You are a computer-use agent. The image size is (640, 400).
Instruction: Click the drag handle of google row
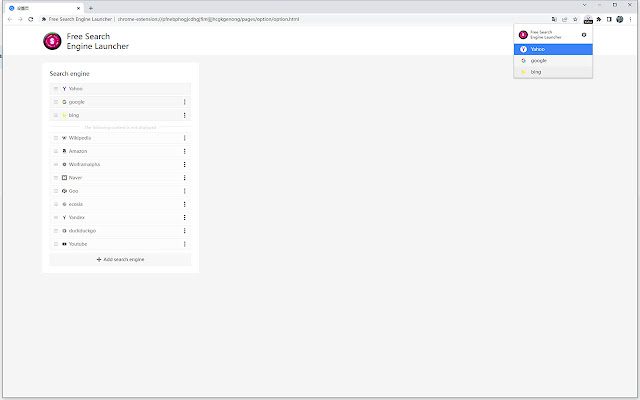tap(56, 102)
